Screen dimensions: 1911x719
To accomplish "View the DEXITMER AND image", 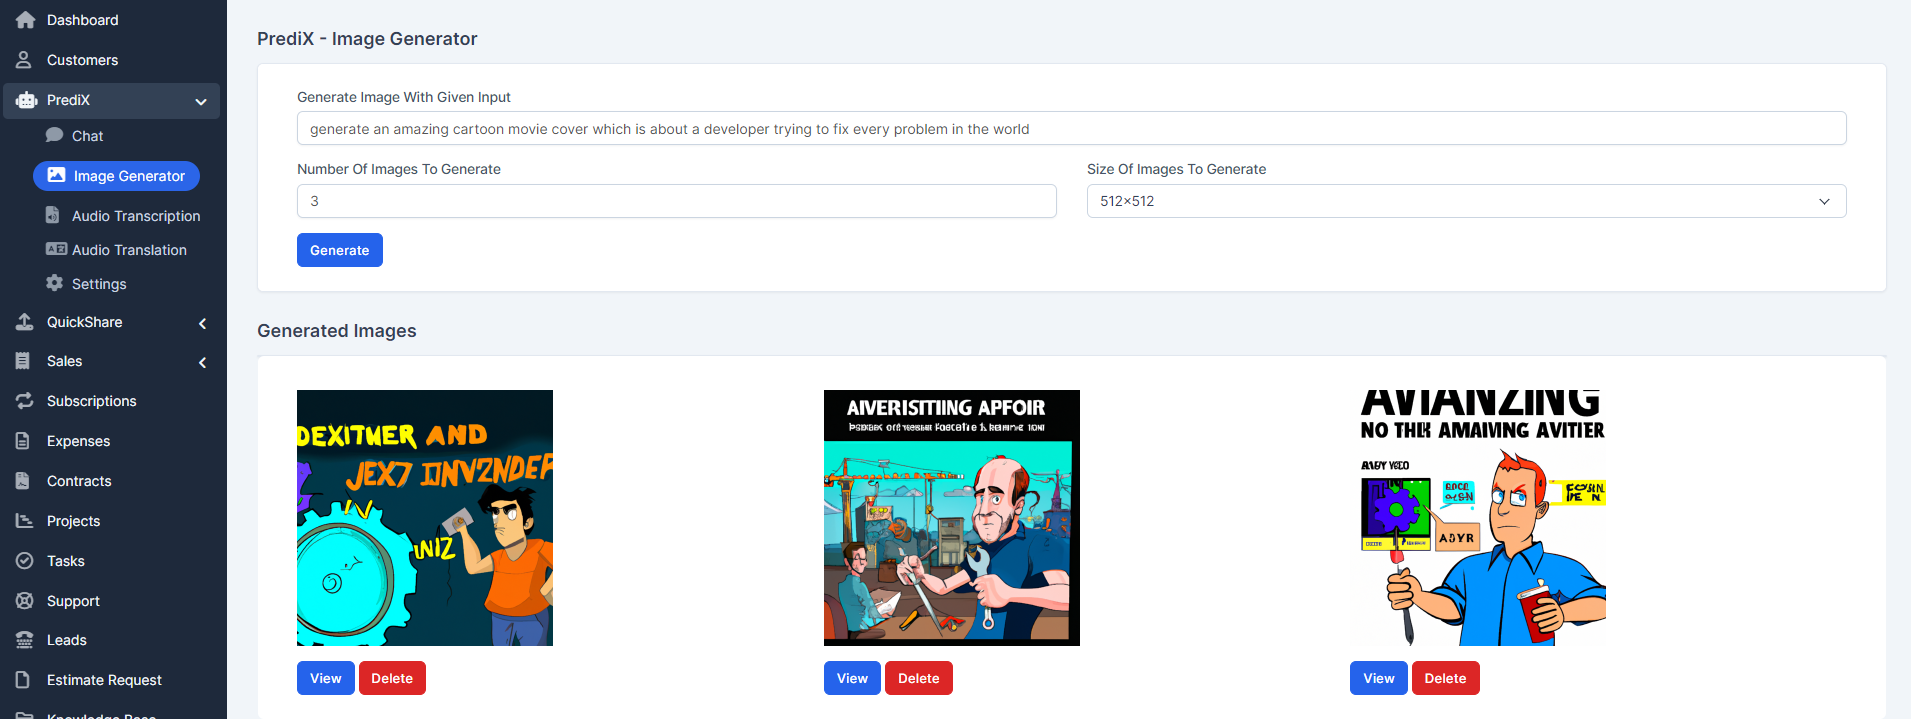I will (326, 678).
